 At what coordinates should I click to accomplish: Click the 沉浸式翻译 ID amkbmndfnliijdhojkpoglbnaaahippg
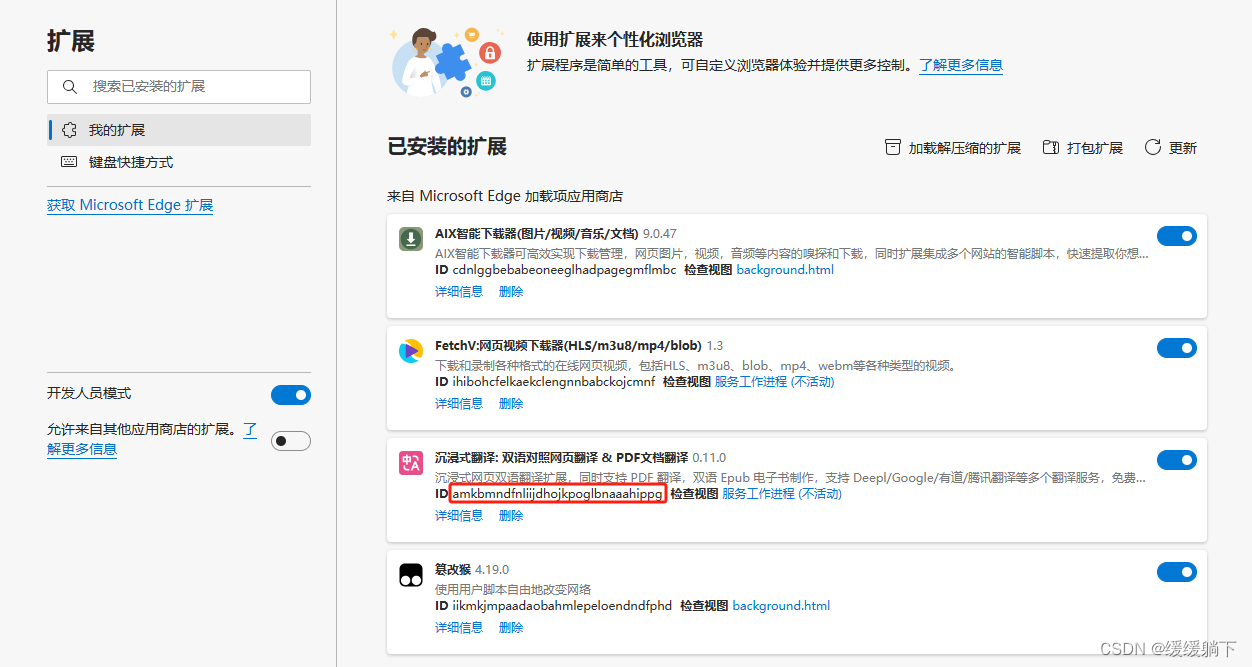click(557, 494)
